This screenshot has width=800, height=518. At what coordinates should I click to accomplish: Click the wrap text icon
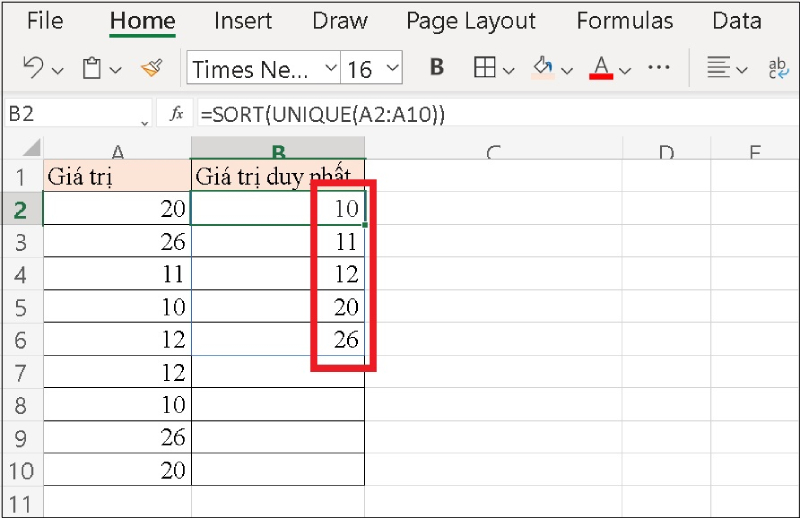[778, 68]
